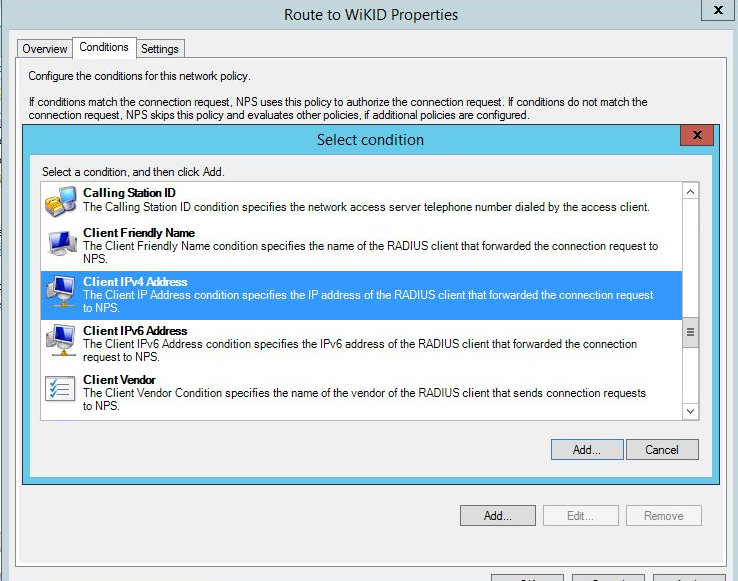Switch to the Overview tab
Screen dimensions: 738x581
[45, 49]
